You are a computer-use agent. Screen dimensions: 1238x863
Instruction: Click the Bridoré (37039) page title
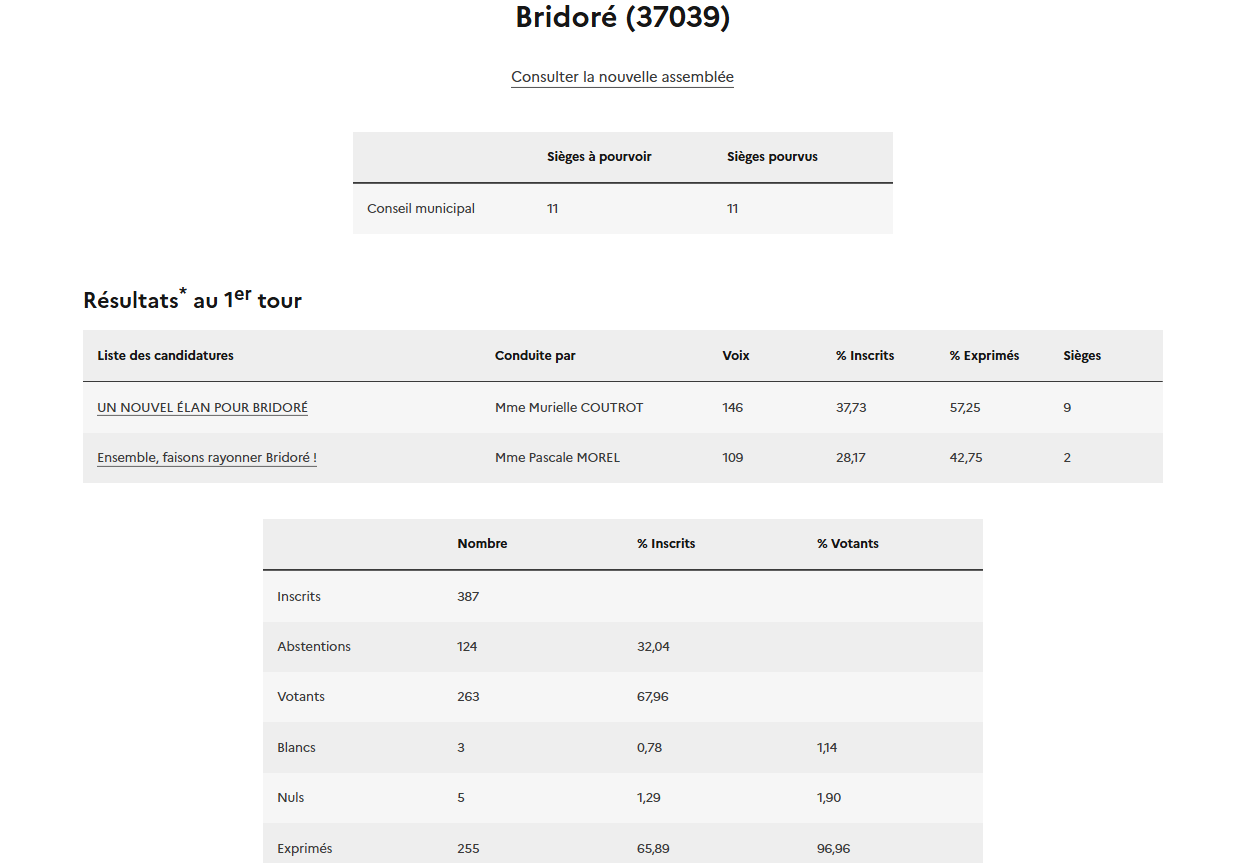click(622, 18)
